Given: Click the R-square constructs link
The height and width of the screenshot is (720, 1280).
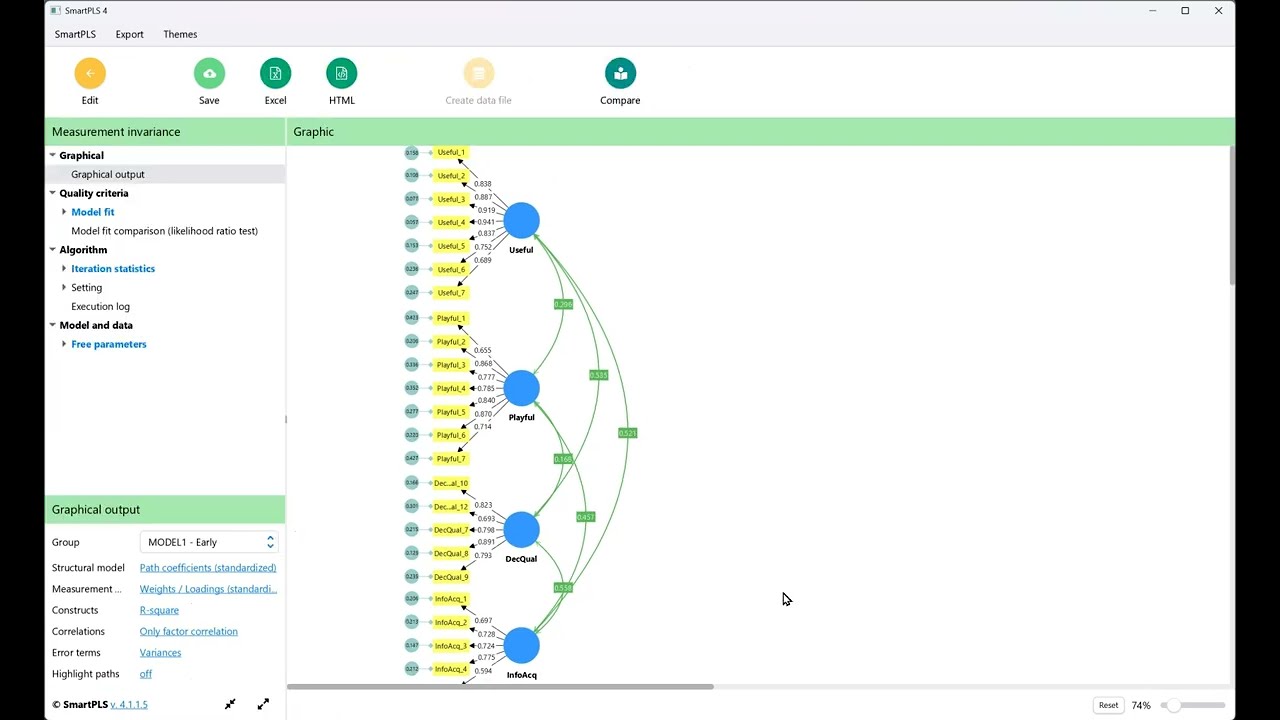Looking at the screenshot, I should (x=159, y=610).
